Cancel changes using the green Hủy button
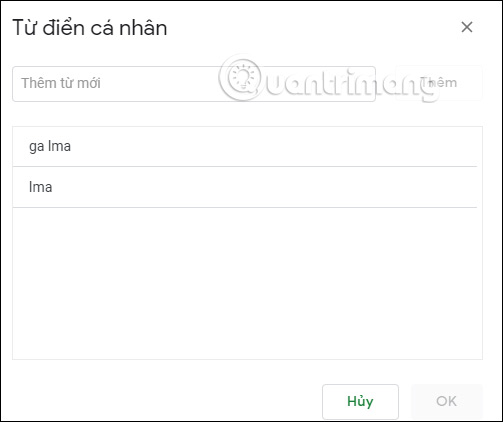This screenshot has width=503, height=422. click(360, 401)
